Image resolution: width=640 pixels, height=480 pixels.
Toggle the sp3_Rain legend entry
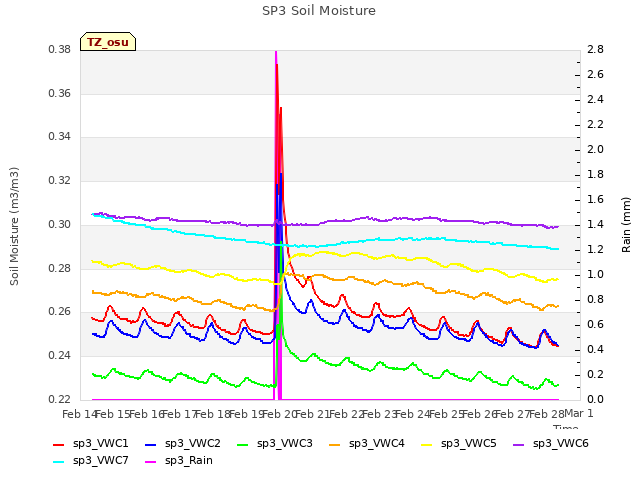point(179,461)
